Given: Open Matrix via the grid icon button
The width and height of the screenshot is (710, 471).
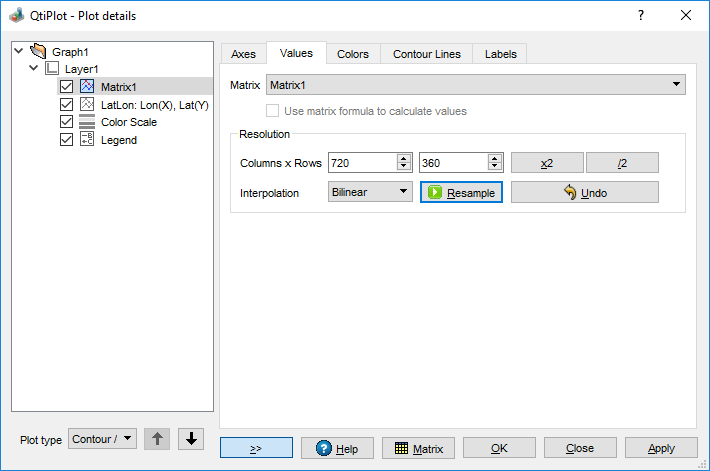Looking at the screenshot, I should [418, 448].
